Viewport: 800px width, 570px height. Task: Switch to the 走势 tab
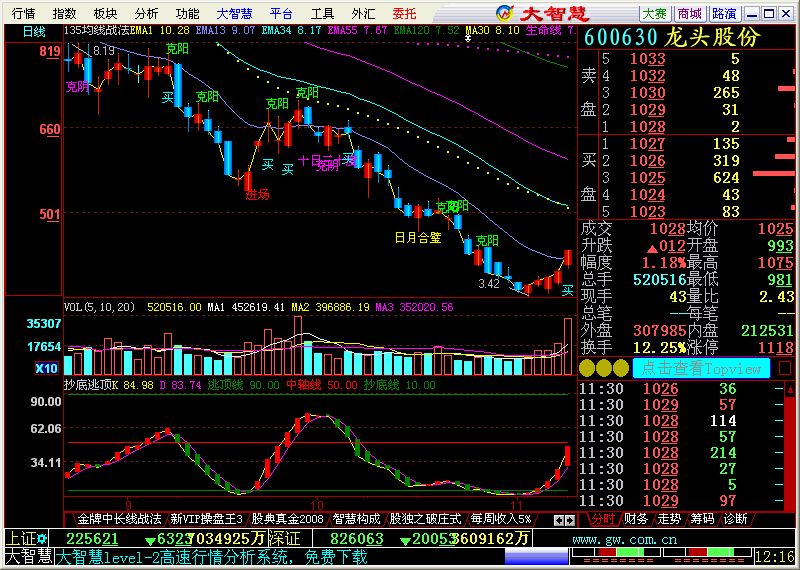[669, 519]
